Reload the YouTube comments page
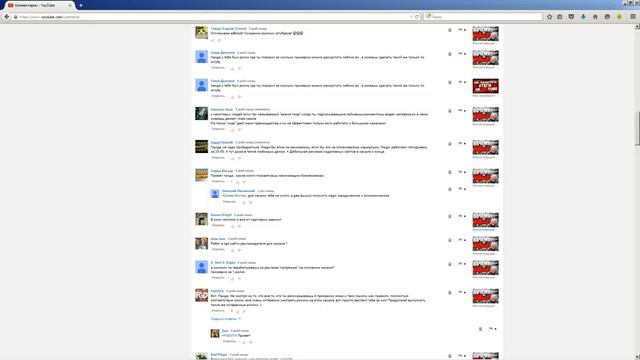 click(417, 17)
